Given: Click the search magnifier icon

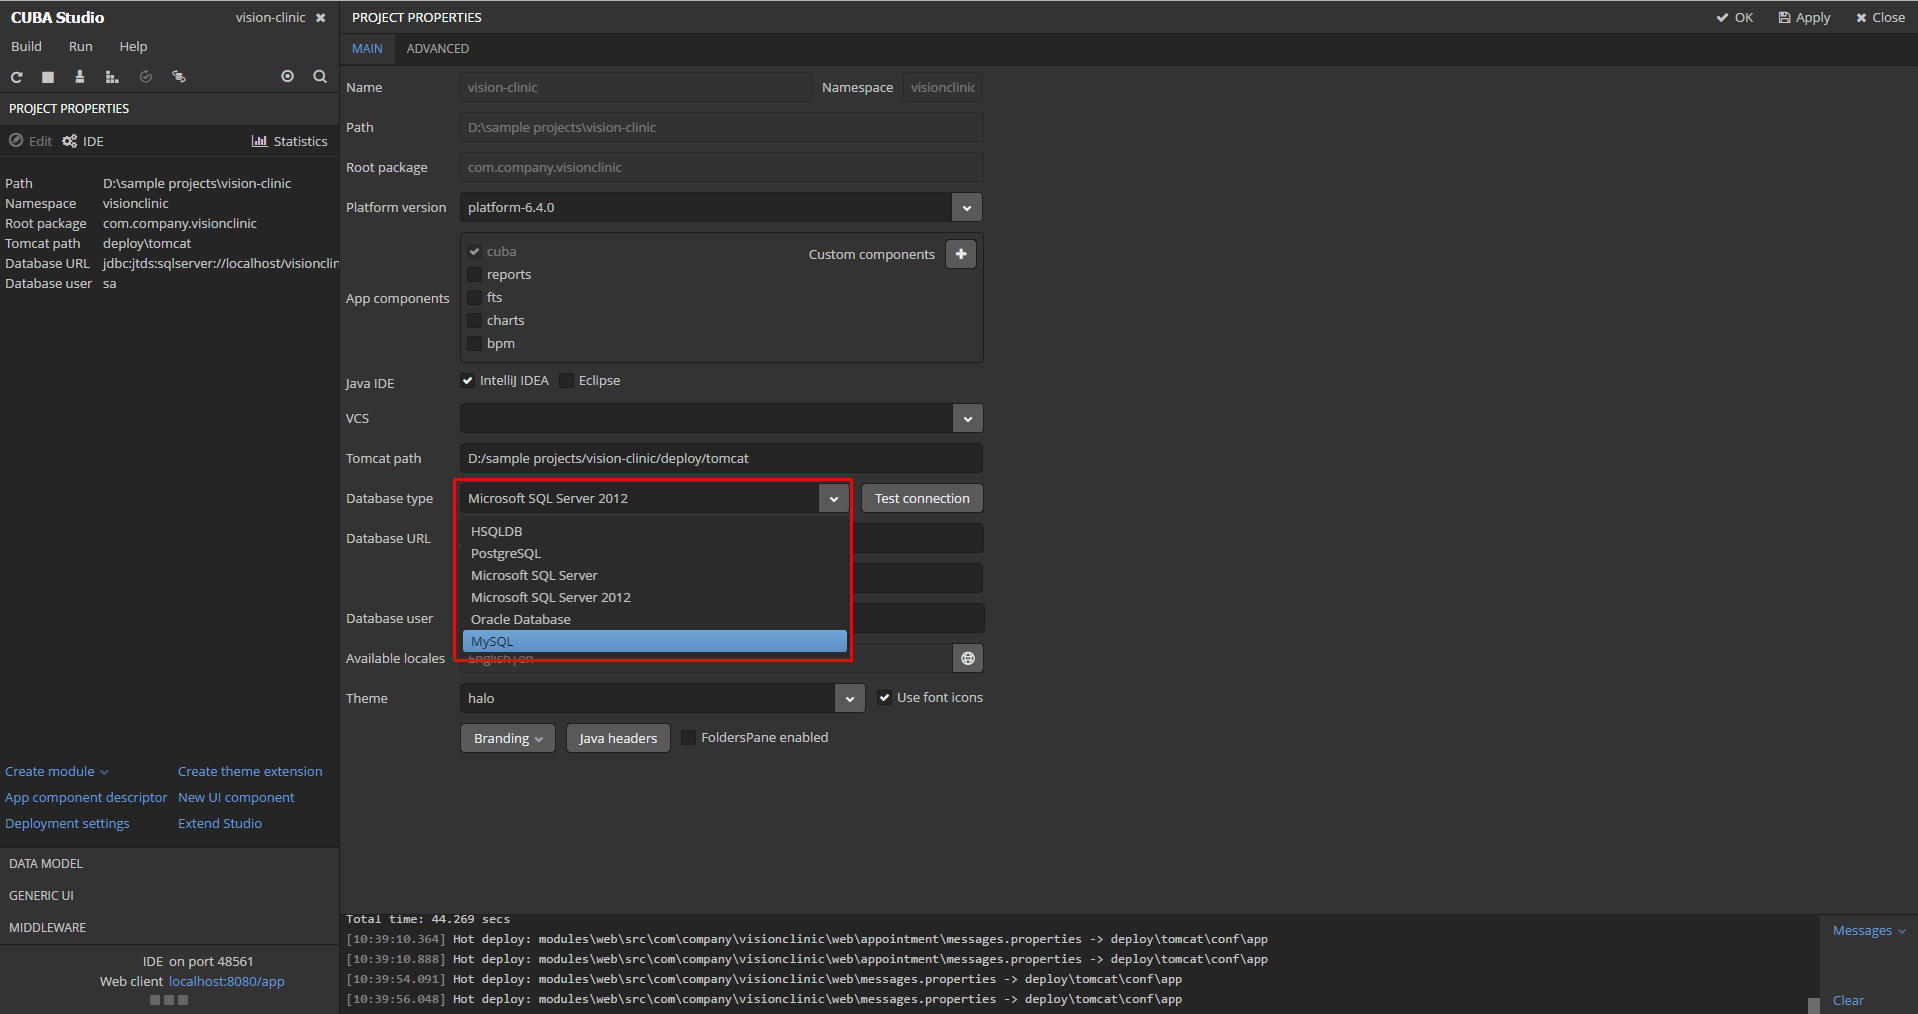Looking at the screenshot, I should pos(320,76).
